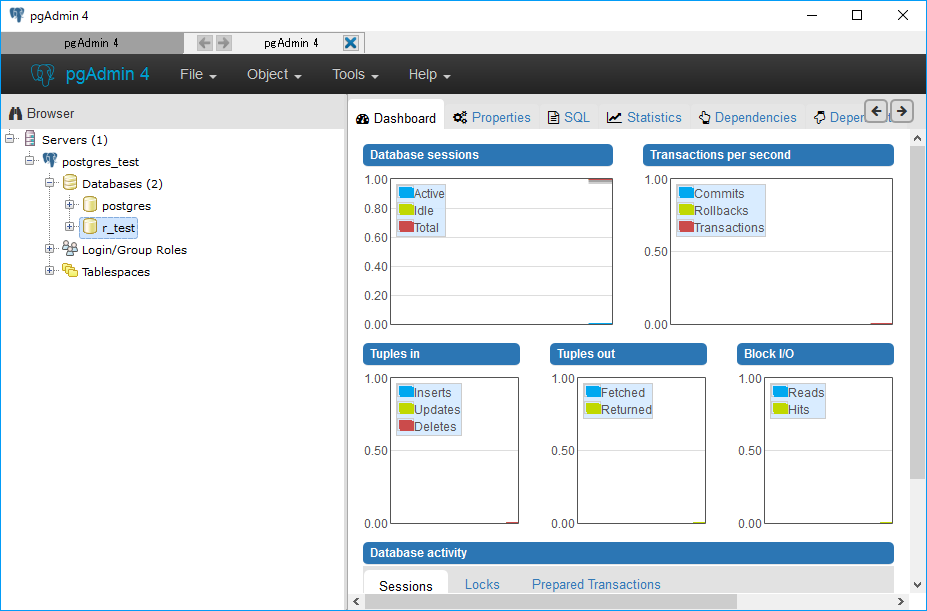Viewport: 927px width, 611px height.
Task: Click the r_test database cylinder icon
Action: coord(90,227)
